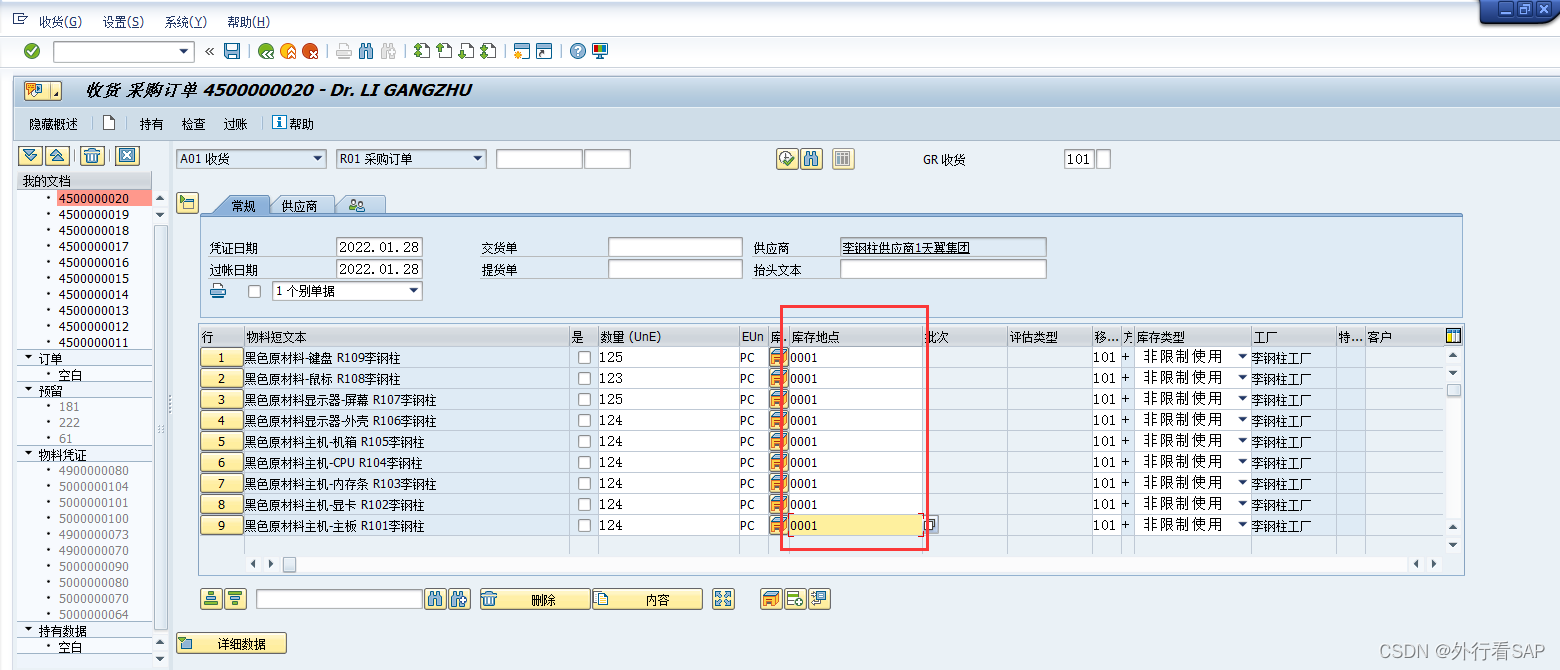
Task: Collapse the 持有数据 tree node
Action: point(28,630)
